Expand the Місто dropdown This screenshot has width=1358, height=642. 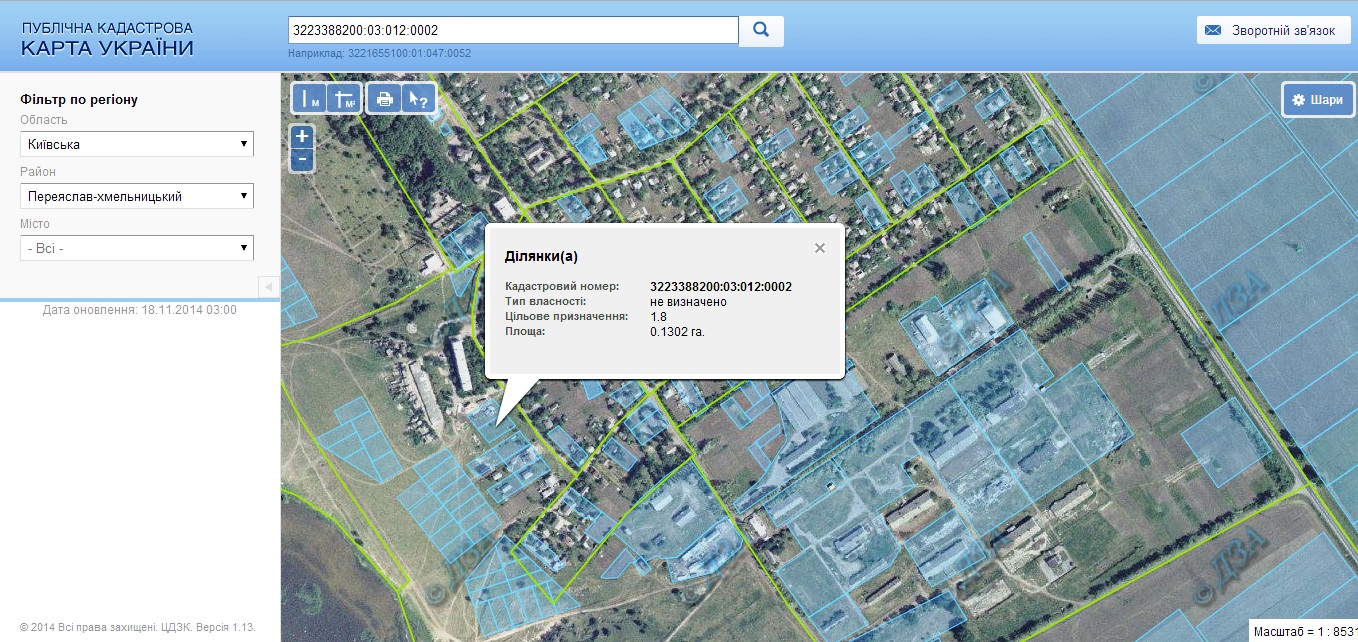[x=137, y=248]
